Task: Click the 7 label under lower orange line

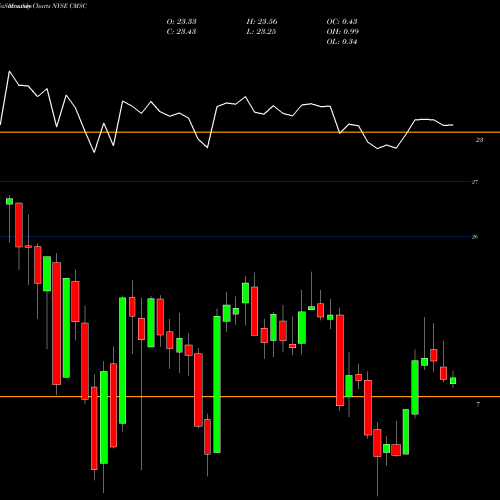Action: coord(478,404)
